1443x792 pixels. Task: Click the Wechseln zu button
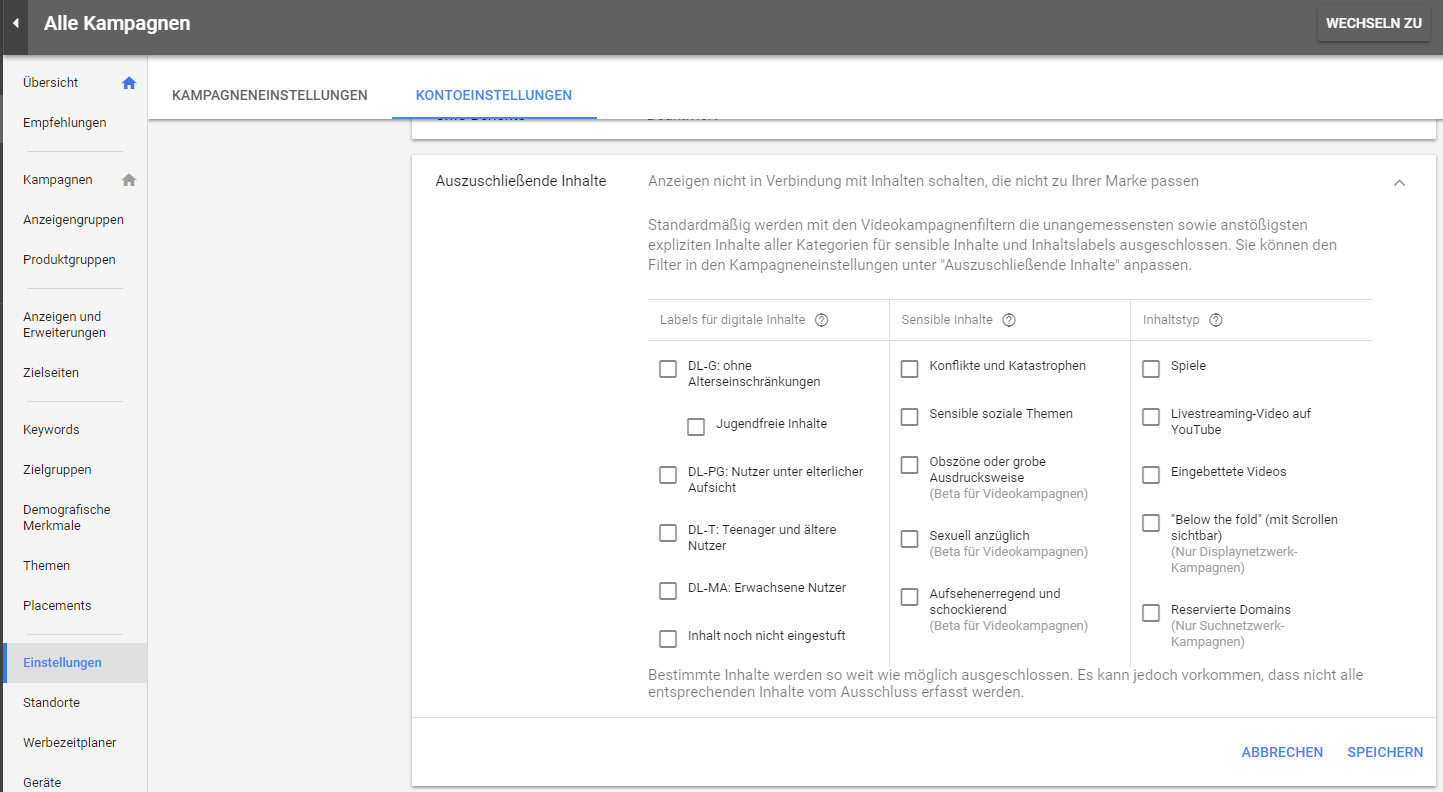tap(1374, 23)
